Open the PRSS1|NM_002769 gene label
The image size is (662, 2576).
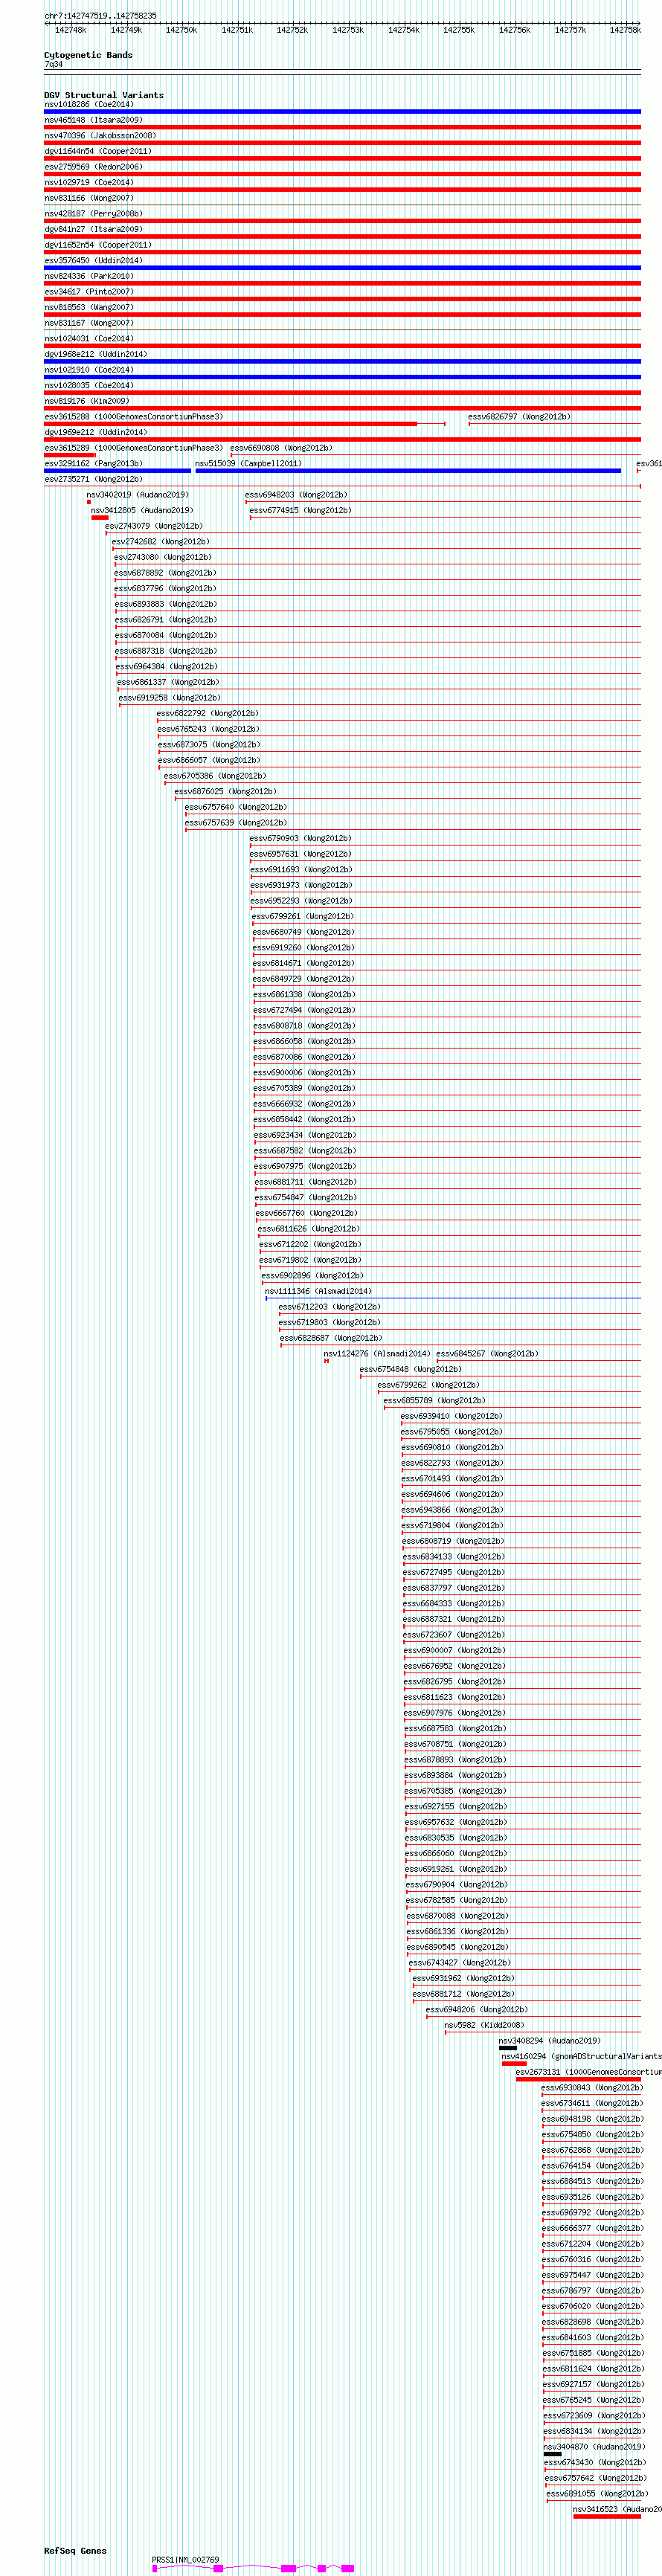click(186, 2560)
